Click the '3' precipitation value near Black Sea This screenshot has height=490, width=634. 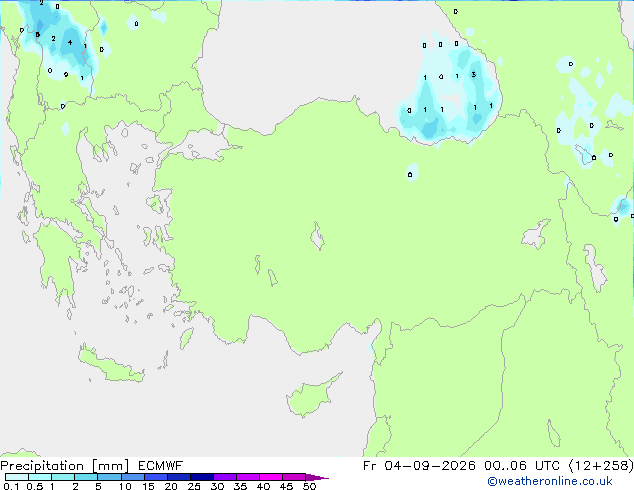coord(473,74)
